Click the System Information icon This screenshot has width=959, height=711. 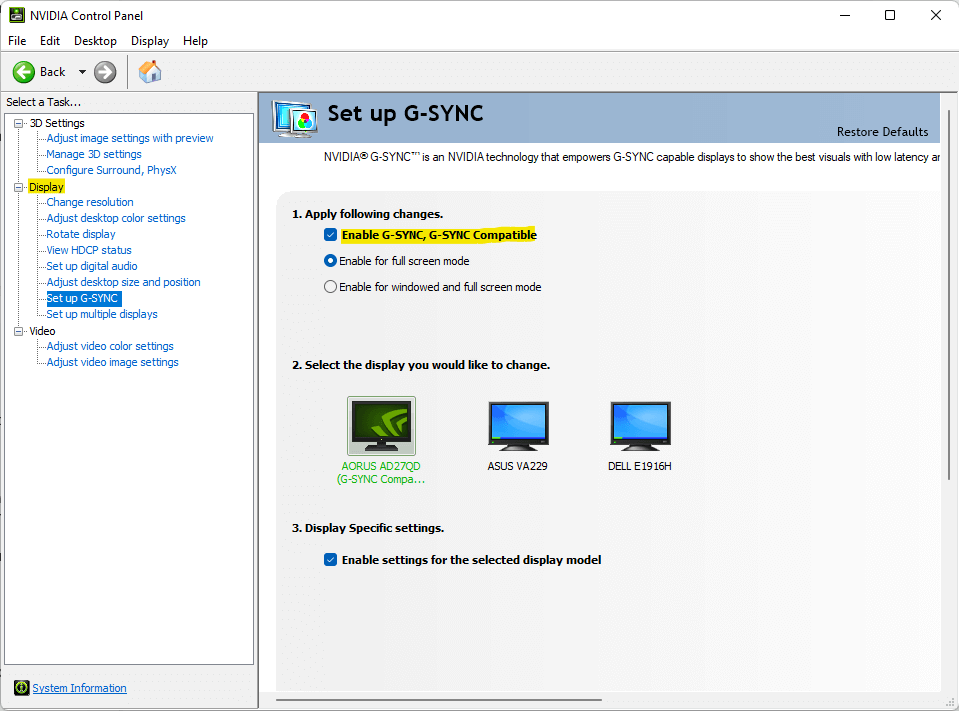pyautogui.click(x=21, y=688)
